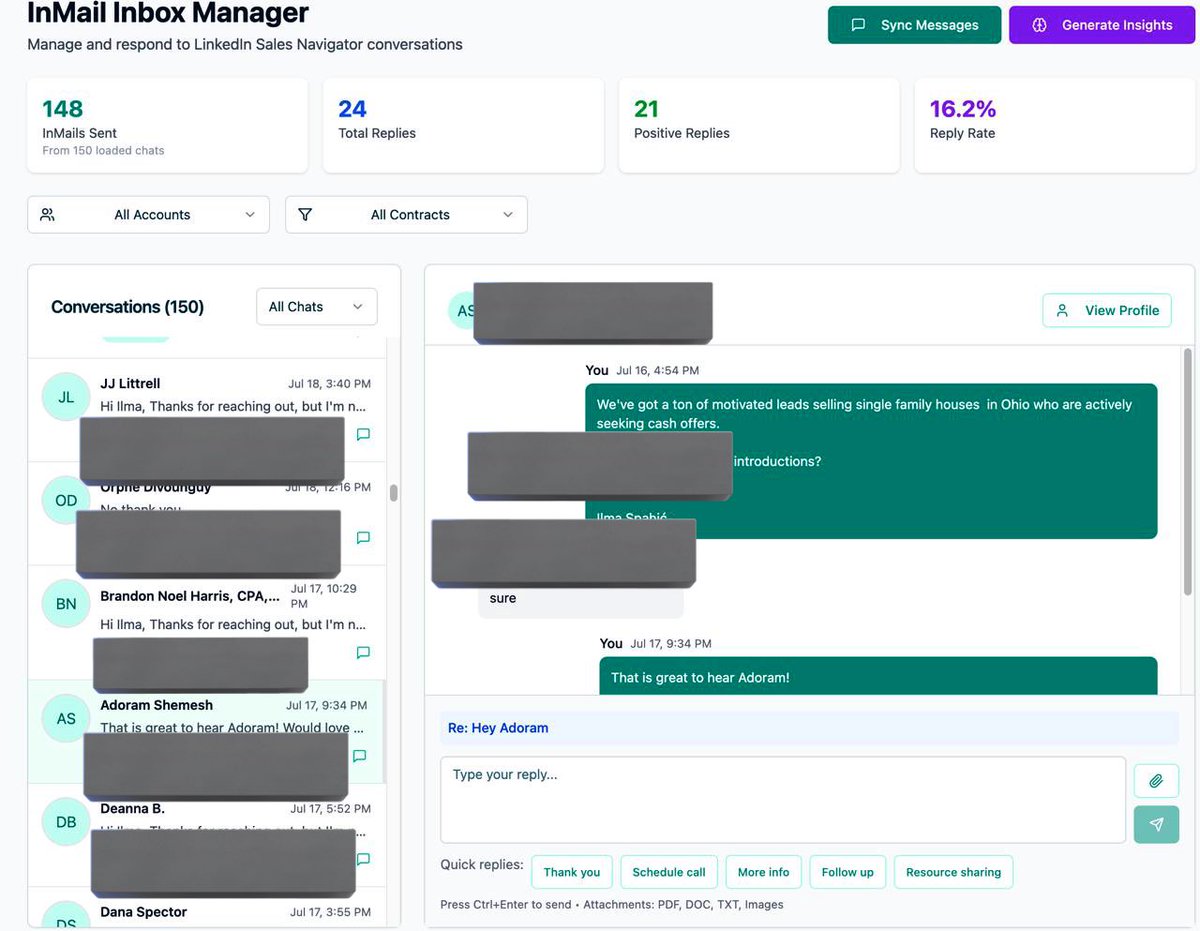
Task: Click the Generate Insights button
Action: pos(1102,25)
